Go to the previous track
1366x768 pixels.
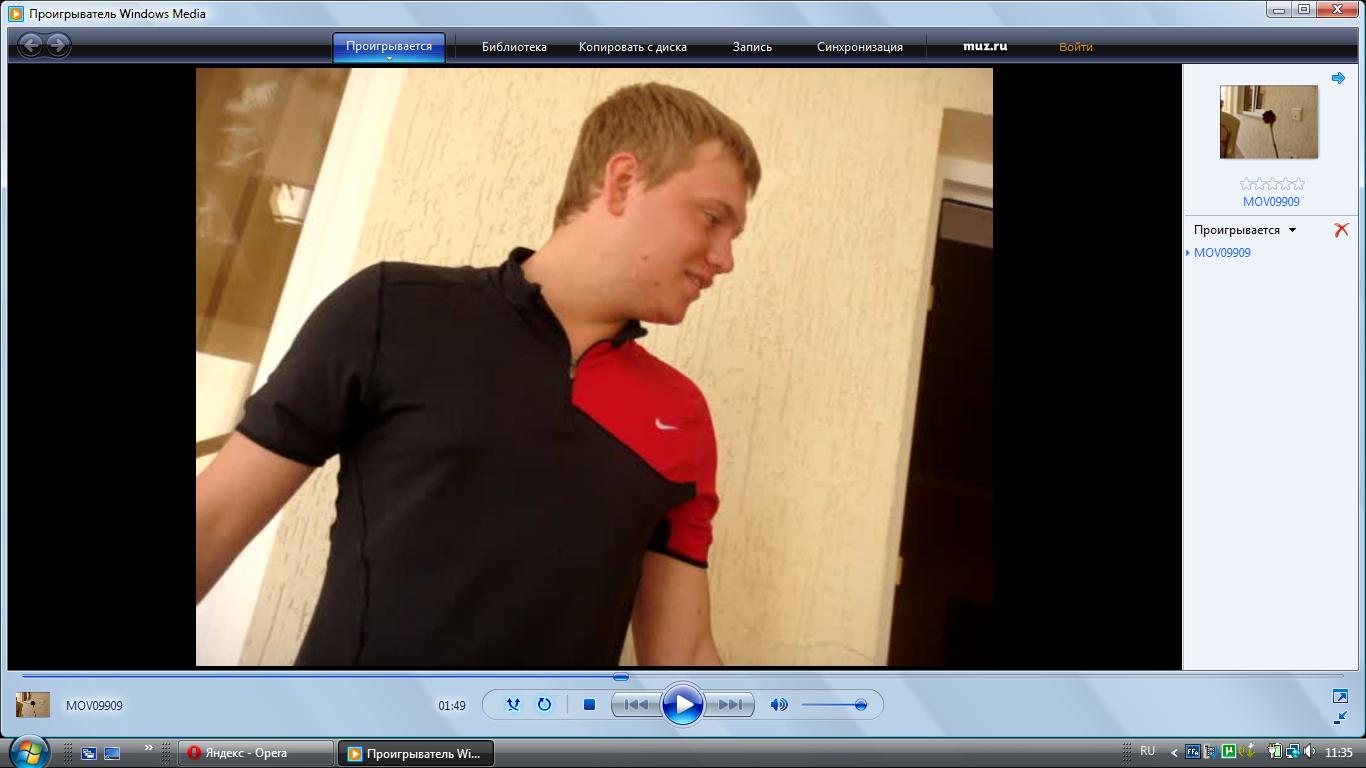[636, 705]
